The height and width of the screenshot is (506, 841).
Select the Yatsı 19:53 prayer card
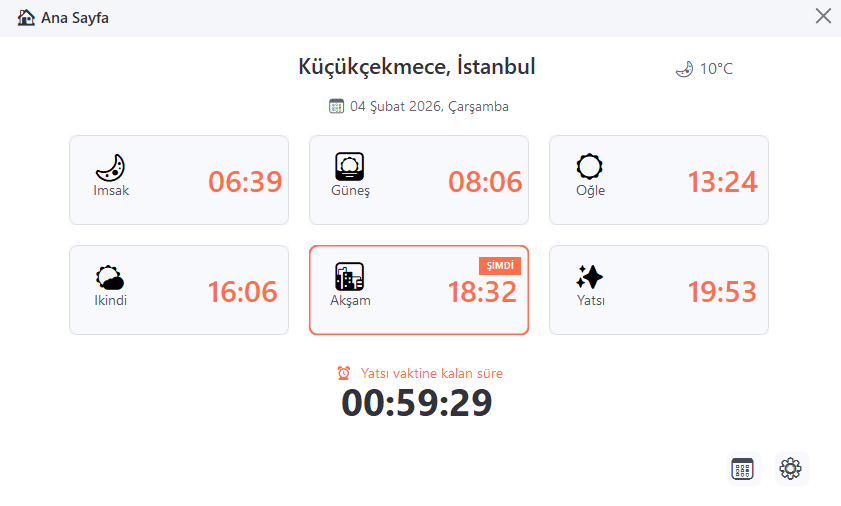[659, 290]
